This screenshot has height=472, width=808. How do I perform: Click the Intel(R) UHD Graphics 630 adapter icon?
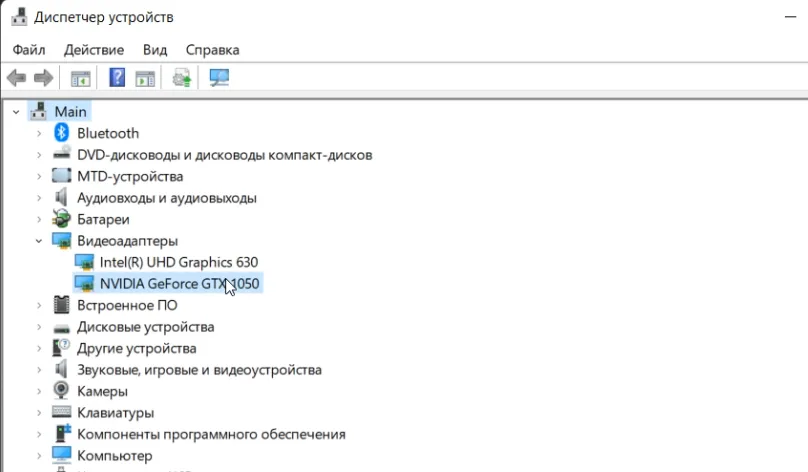pyautogui.click(x=84, y=262)
